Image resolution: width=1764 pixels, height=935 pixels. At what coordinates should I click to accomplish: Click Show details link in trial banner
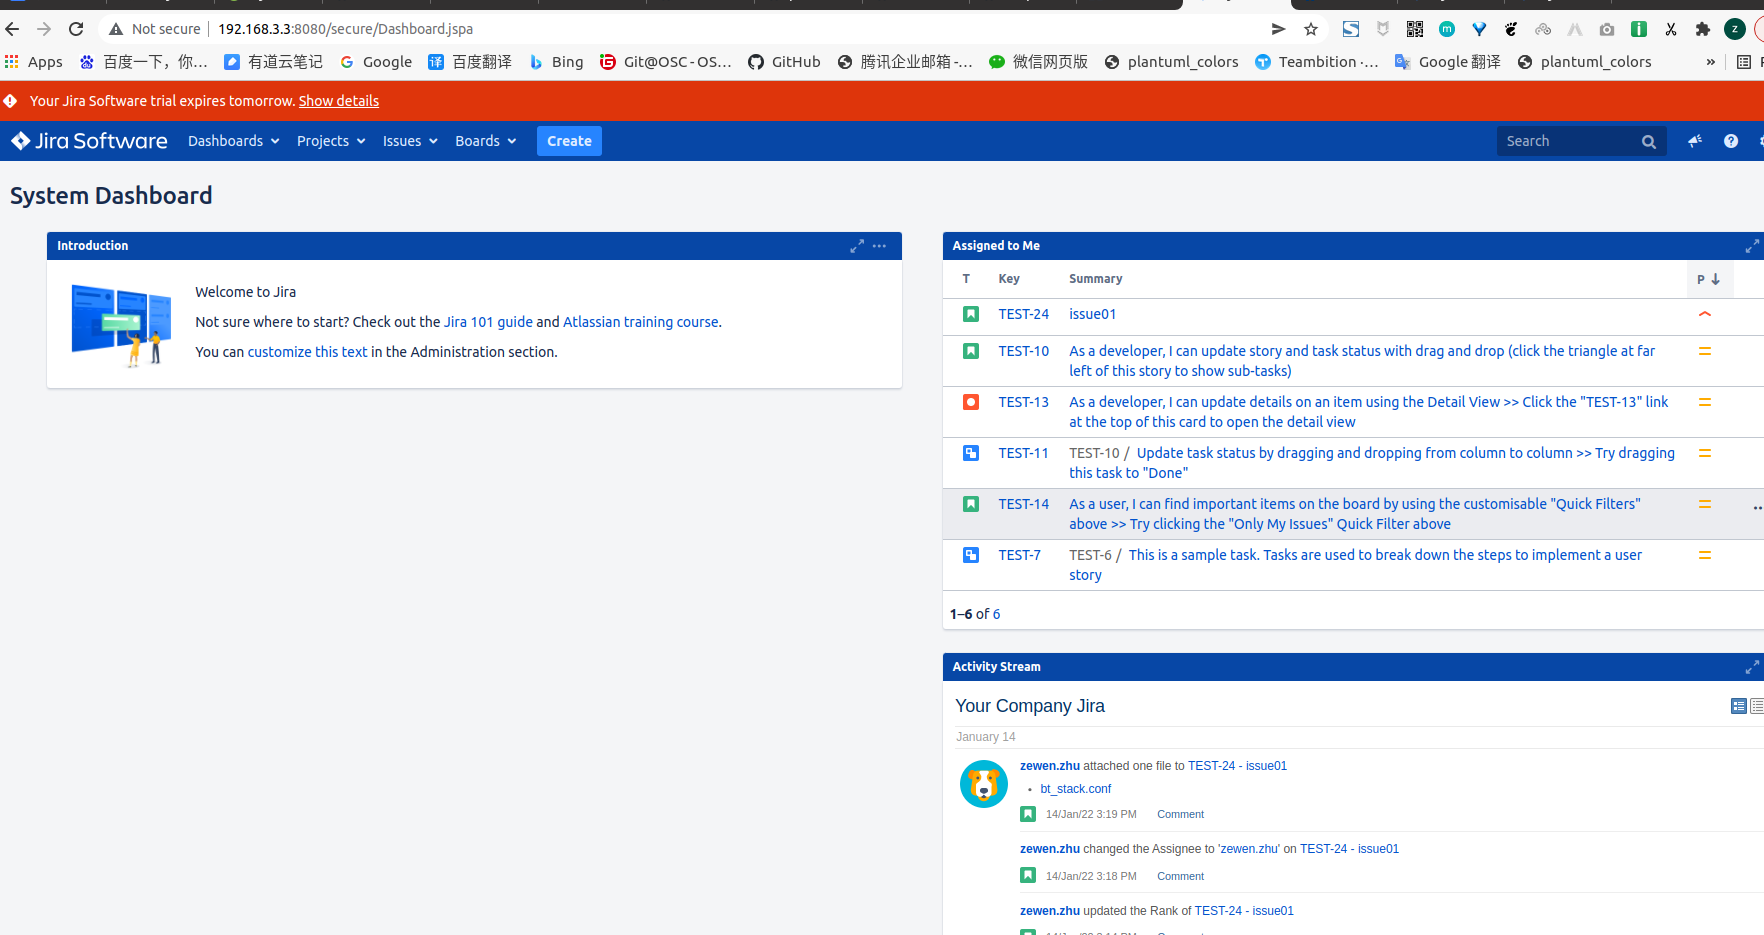pos(339,101)
